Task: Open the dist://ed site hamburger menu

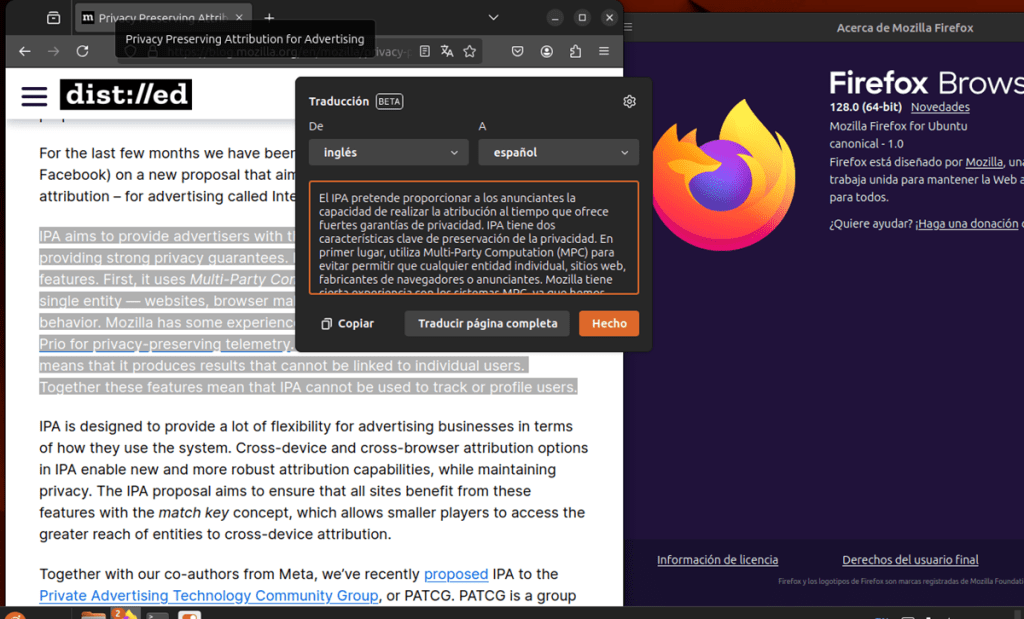Action: click(33, 95)
